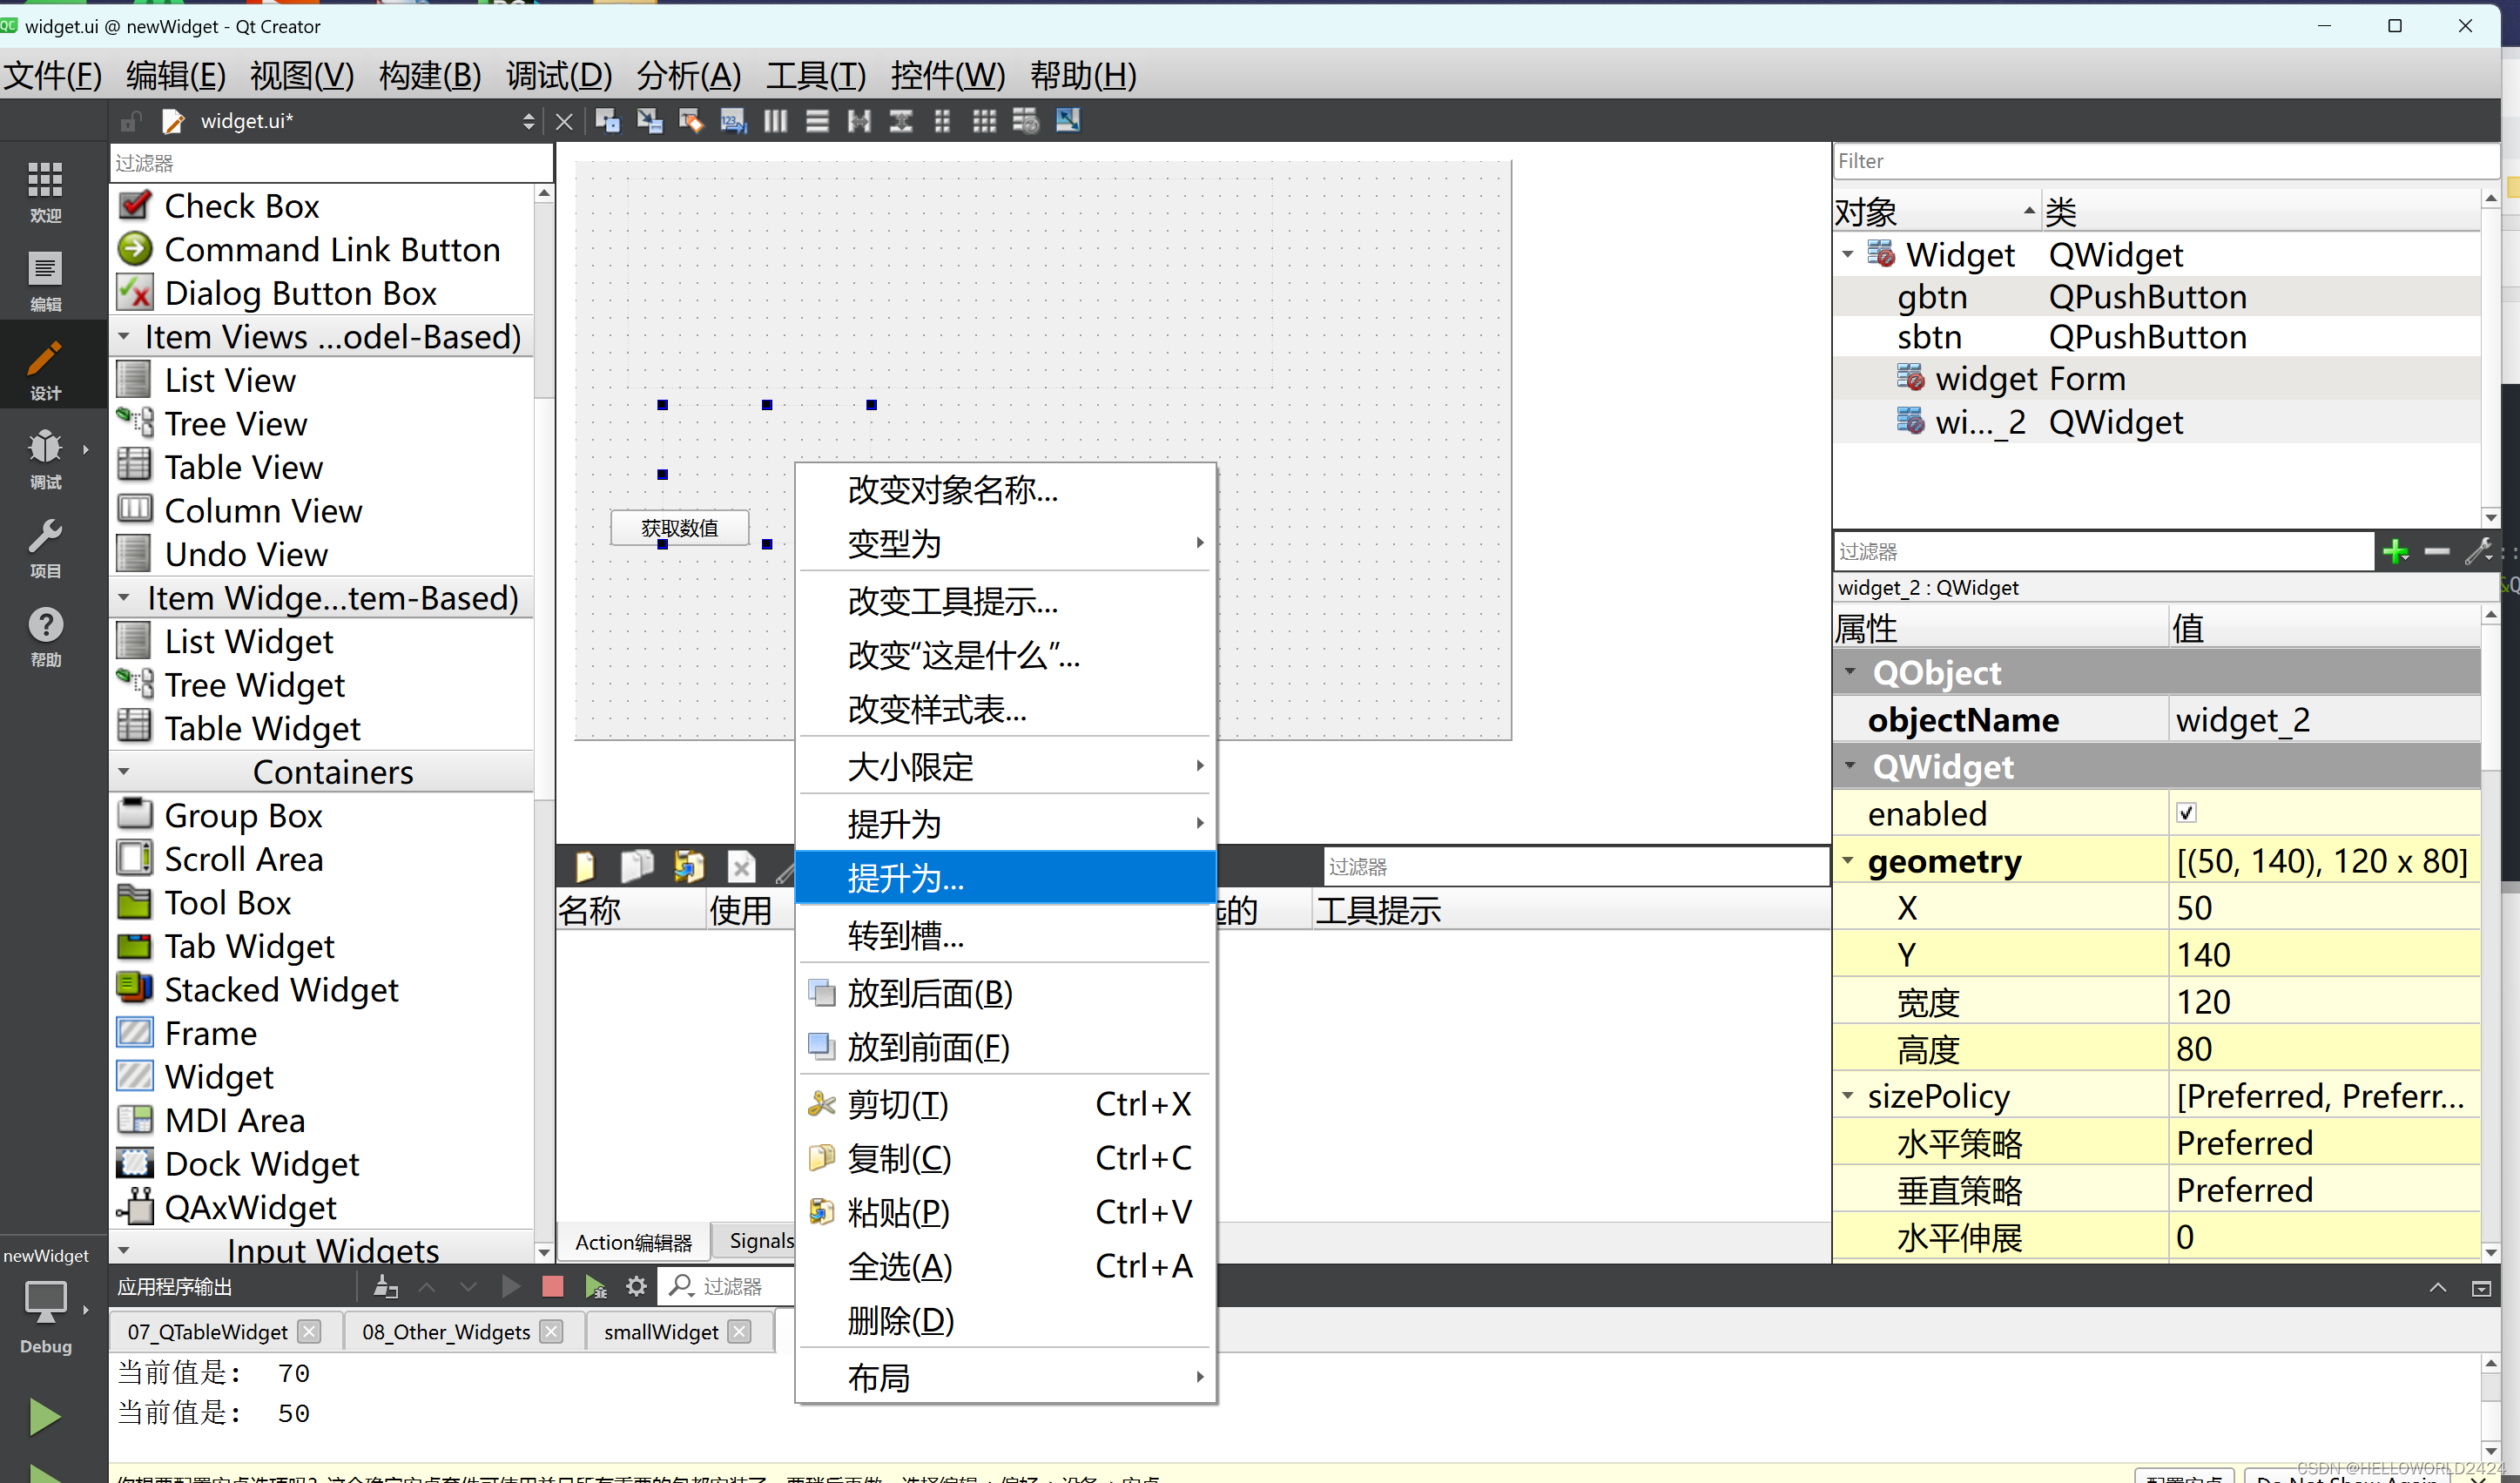2520x1483 pixels.
Task: Click the Break Layout toolbar icon
Action: 1026,121
